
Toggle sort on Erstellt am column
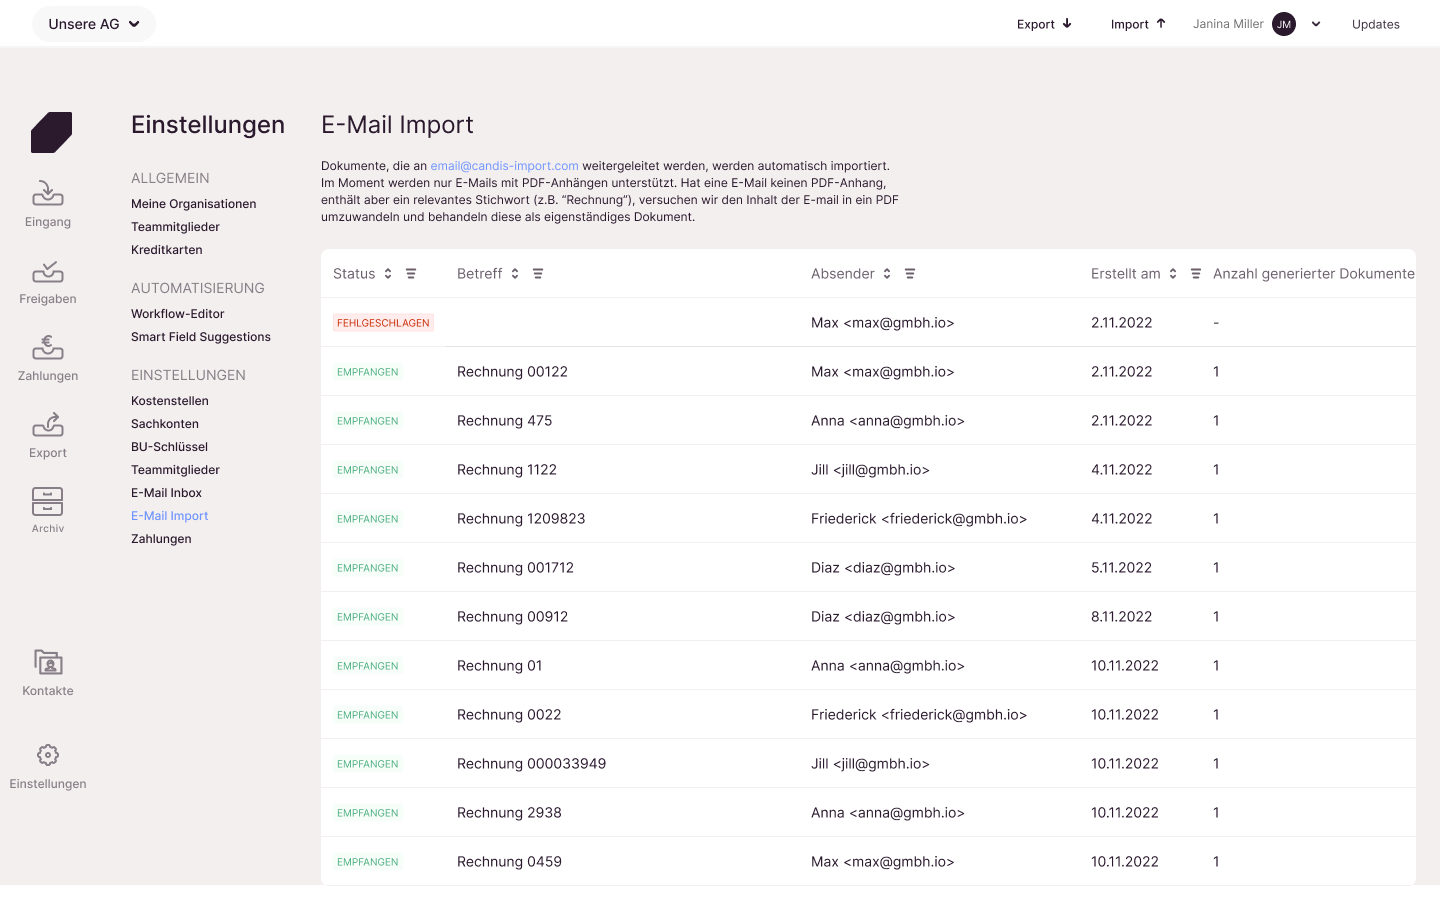[1173, 274]
